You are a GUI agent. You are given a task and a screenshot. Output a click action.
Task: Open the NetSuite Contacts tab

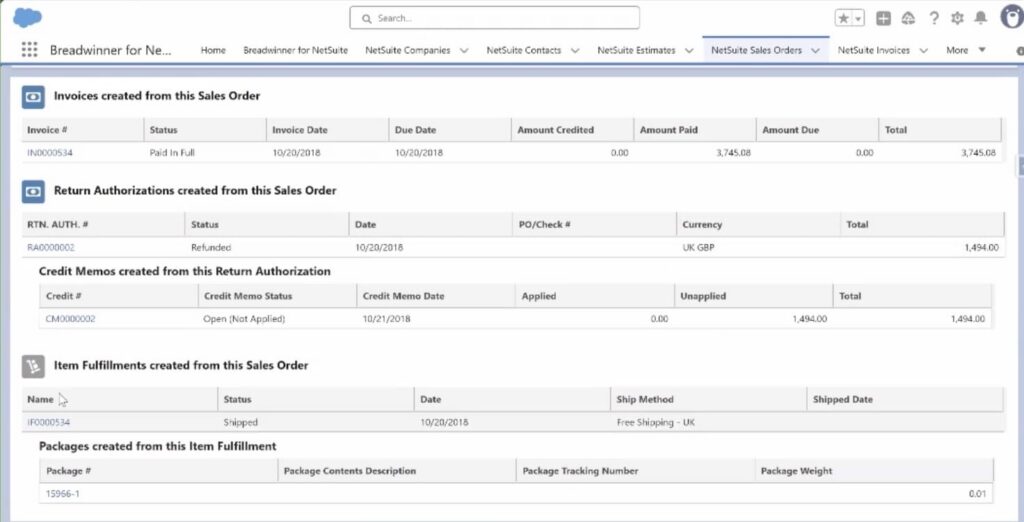(524, 50)
